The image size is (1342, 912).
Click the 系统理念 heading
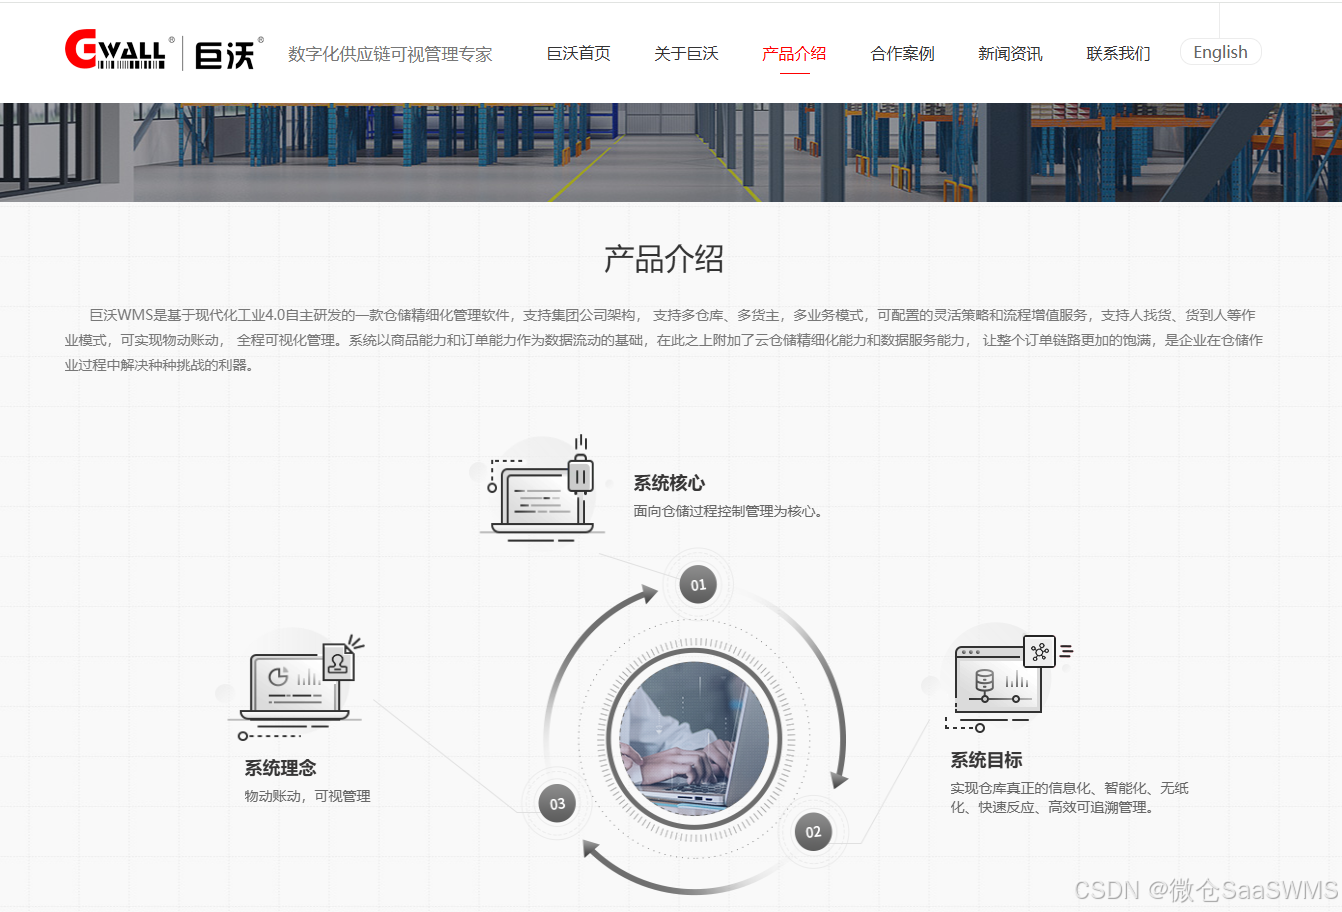pyautogui.click(x=280, y=768)
